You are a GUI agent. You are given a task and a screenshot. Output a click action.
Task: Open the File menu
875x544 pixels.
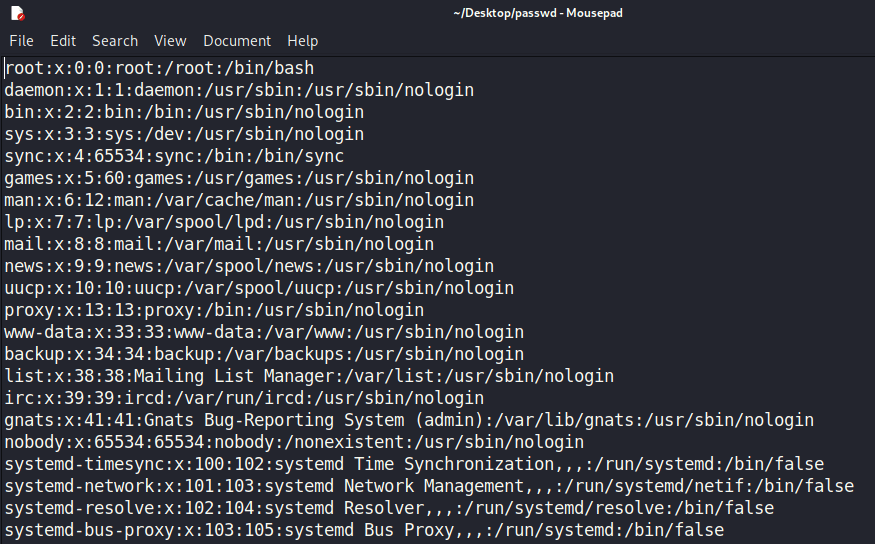point(21,41)
